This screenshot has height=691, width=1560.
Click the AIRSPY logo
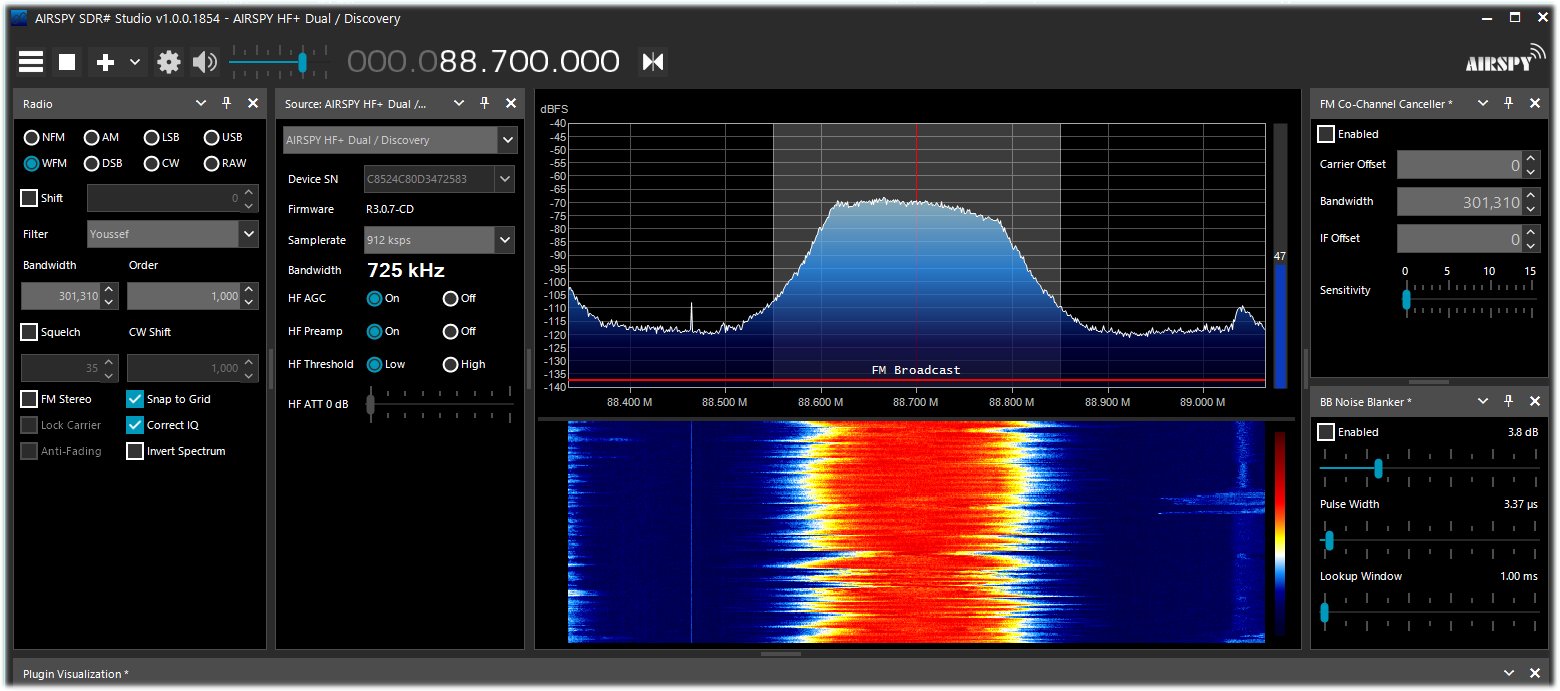(x=1503, y=61)
